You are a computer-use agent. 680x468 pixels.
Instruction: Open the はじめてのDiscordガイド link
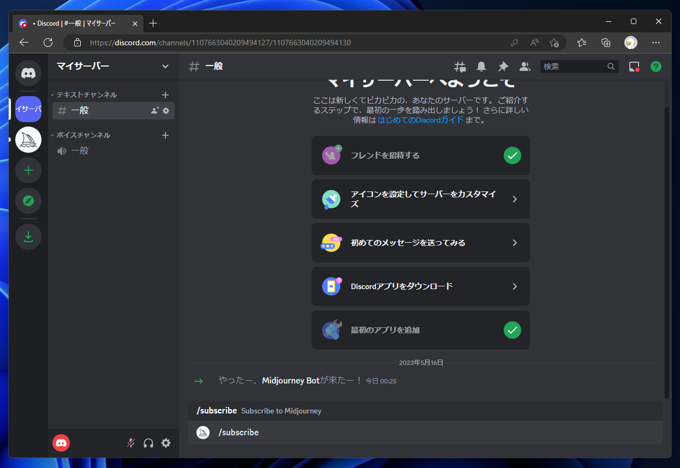coord(420,120)
